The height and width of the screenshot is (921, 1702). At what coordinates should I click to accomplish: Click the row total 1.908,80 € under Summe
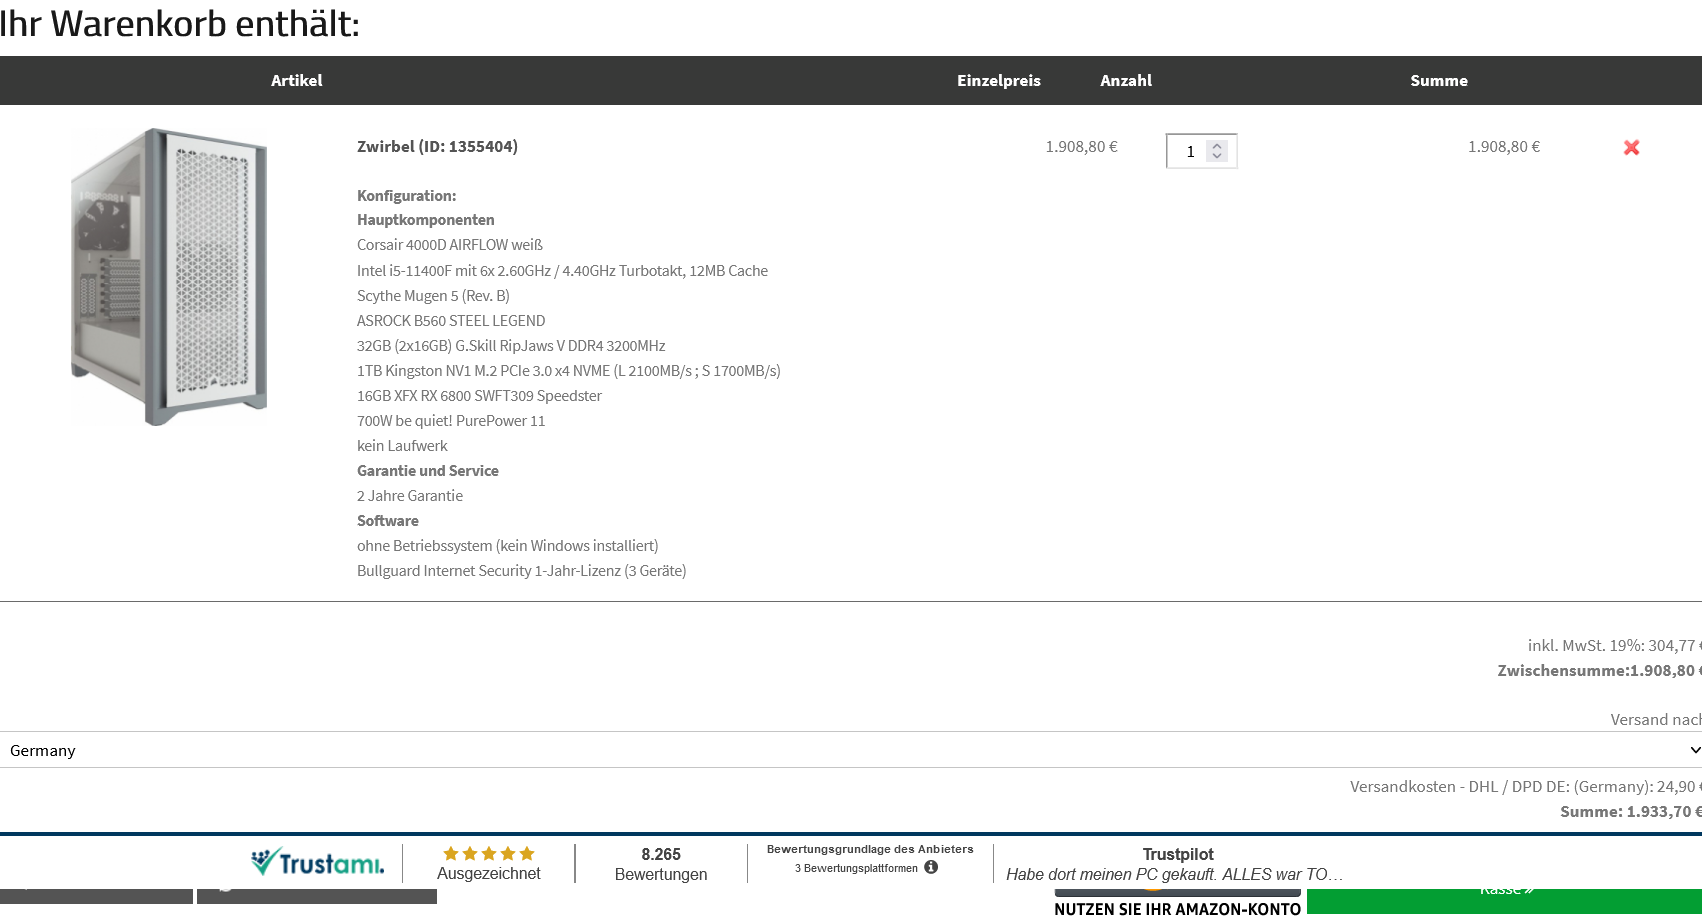pyautogui.click(x=1503, y=147)
